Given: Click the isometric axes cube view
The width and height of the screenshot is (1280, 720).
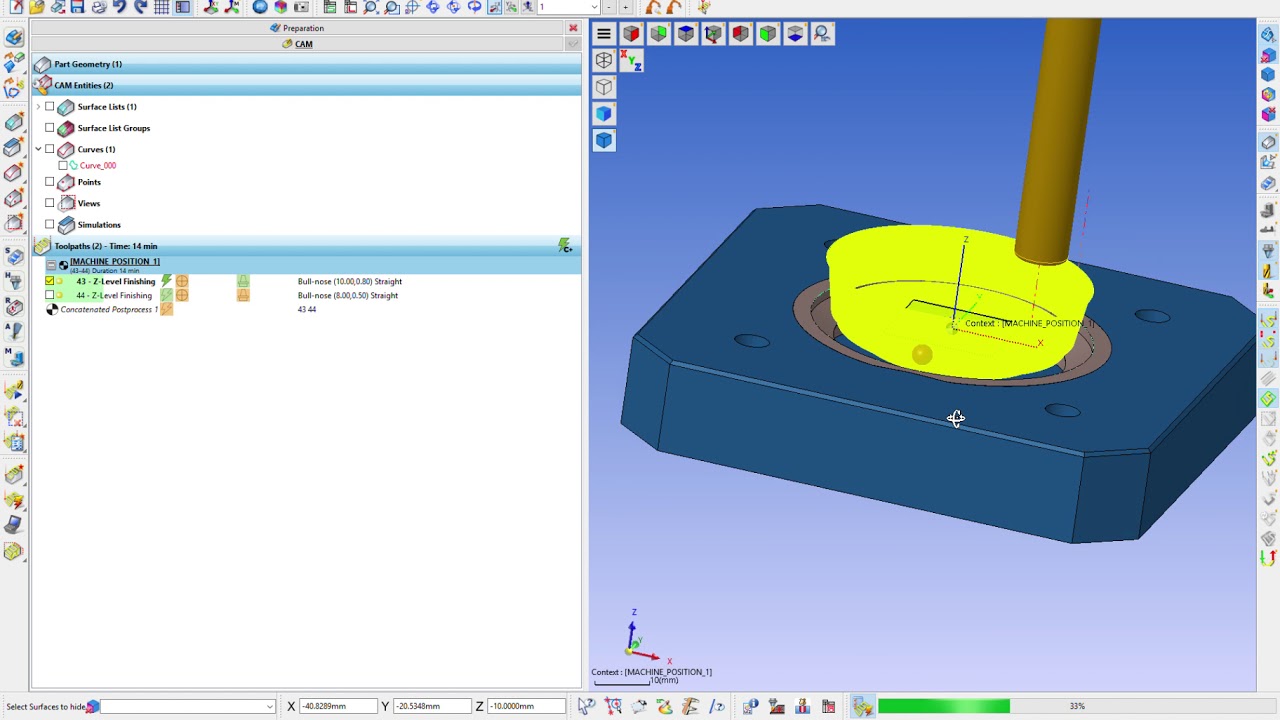Looking at the screenshot, I should pyautogui.click(x=713, y=34).
